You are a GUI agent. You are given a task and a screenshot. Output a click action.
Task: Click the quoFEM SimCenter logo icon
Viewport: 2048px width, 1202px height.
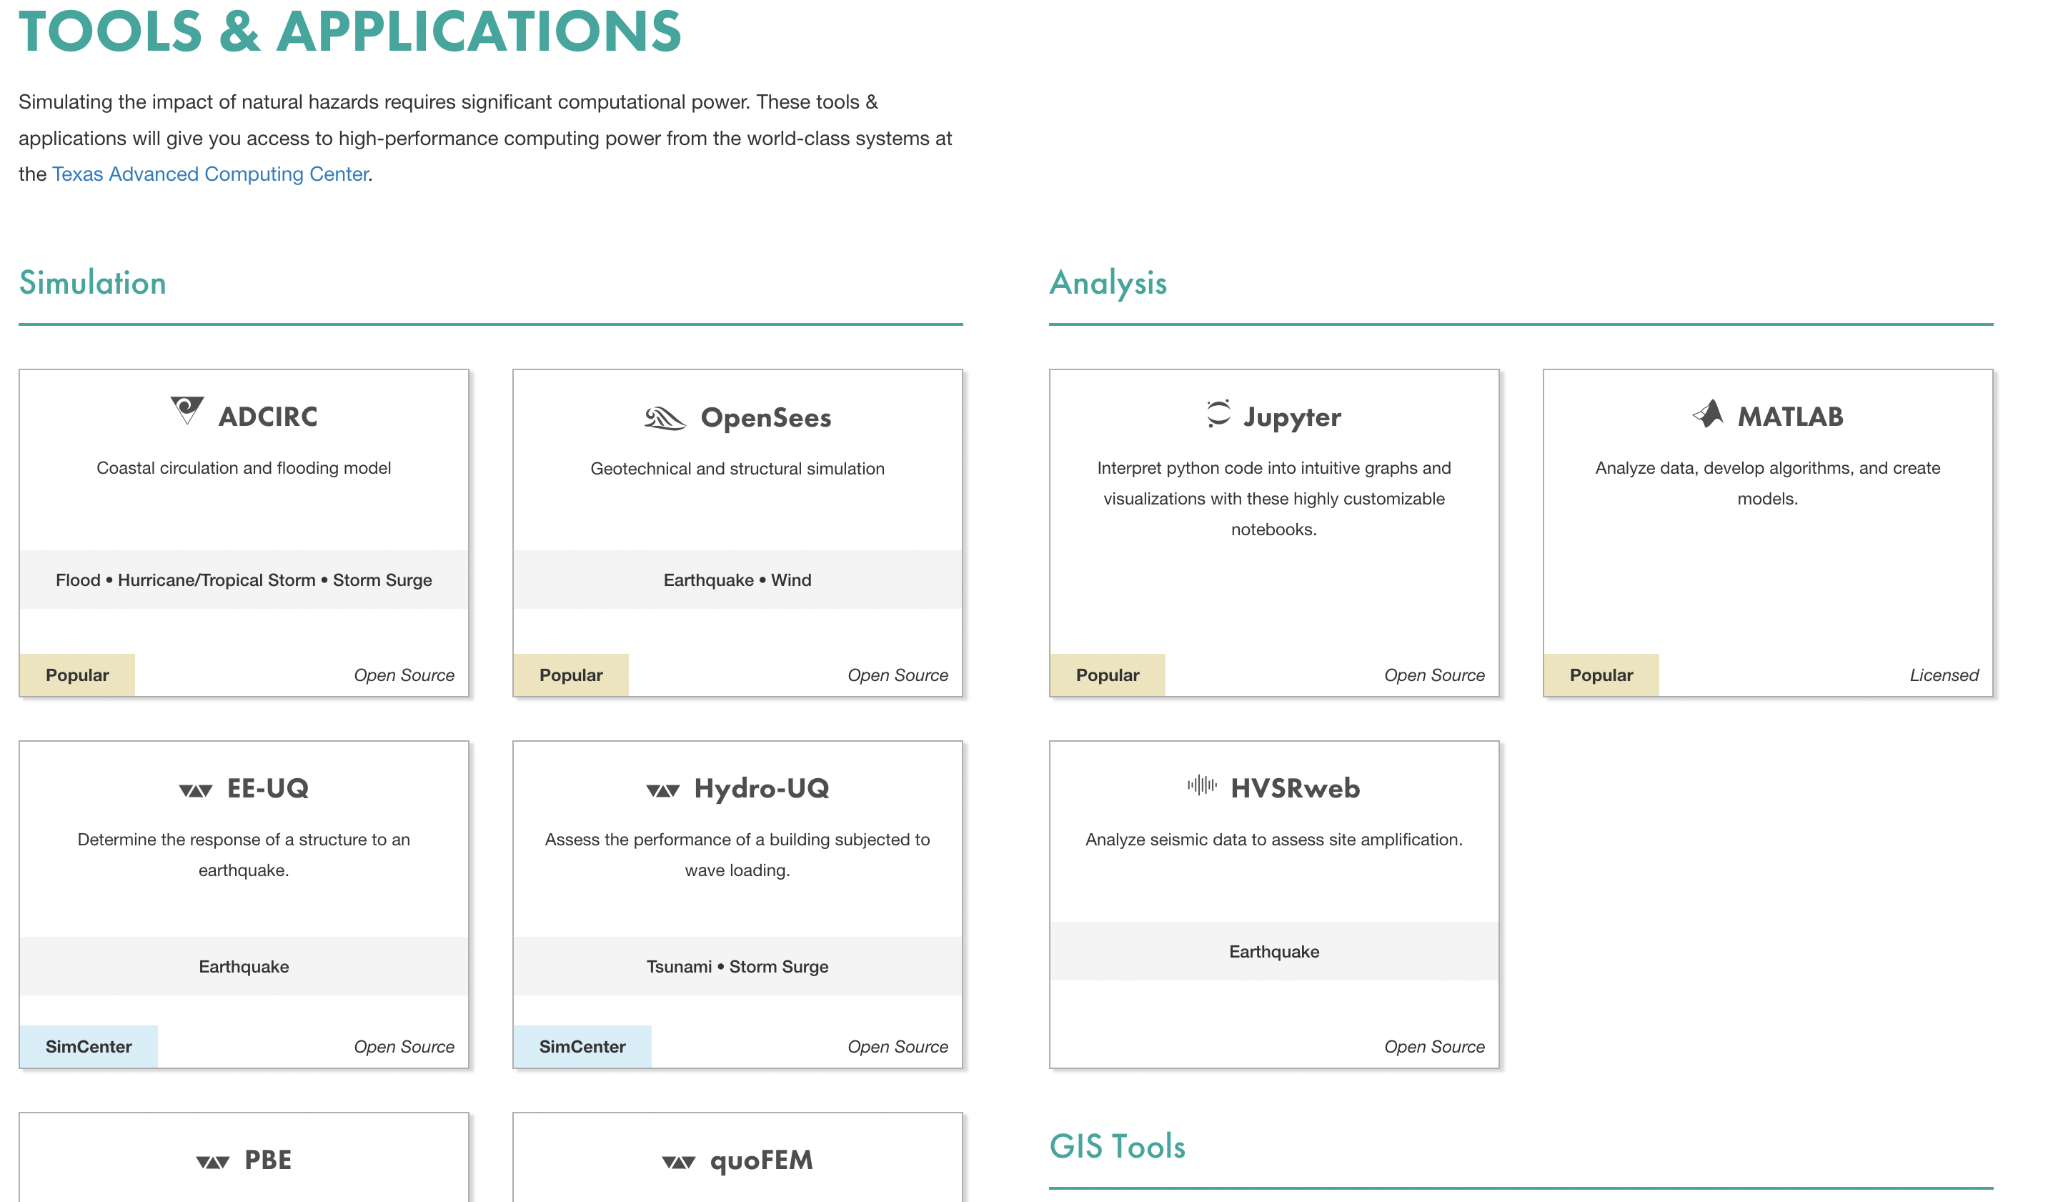tap(679, 1162)
